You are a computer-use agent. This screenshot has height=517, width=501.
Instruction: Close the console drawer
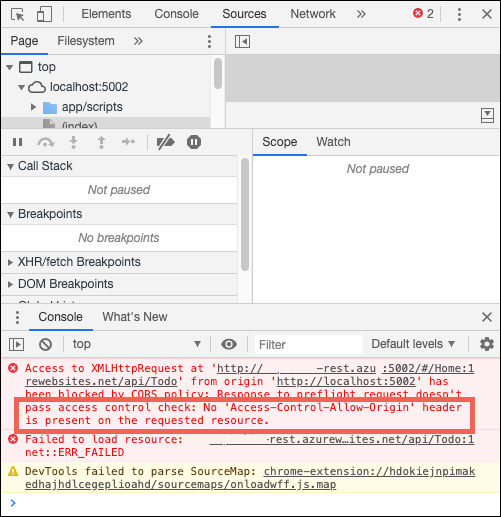[487, 317]
